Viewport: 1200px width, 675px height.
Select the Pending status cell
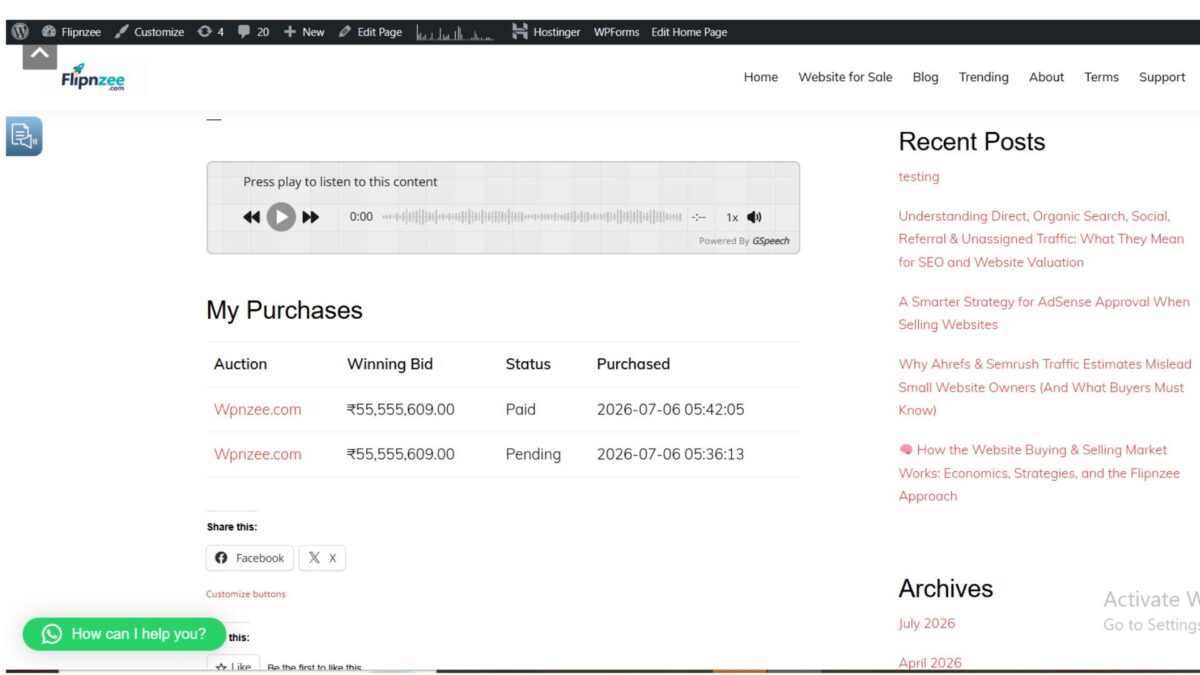pyautogui.click(x=533, y=454)
